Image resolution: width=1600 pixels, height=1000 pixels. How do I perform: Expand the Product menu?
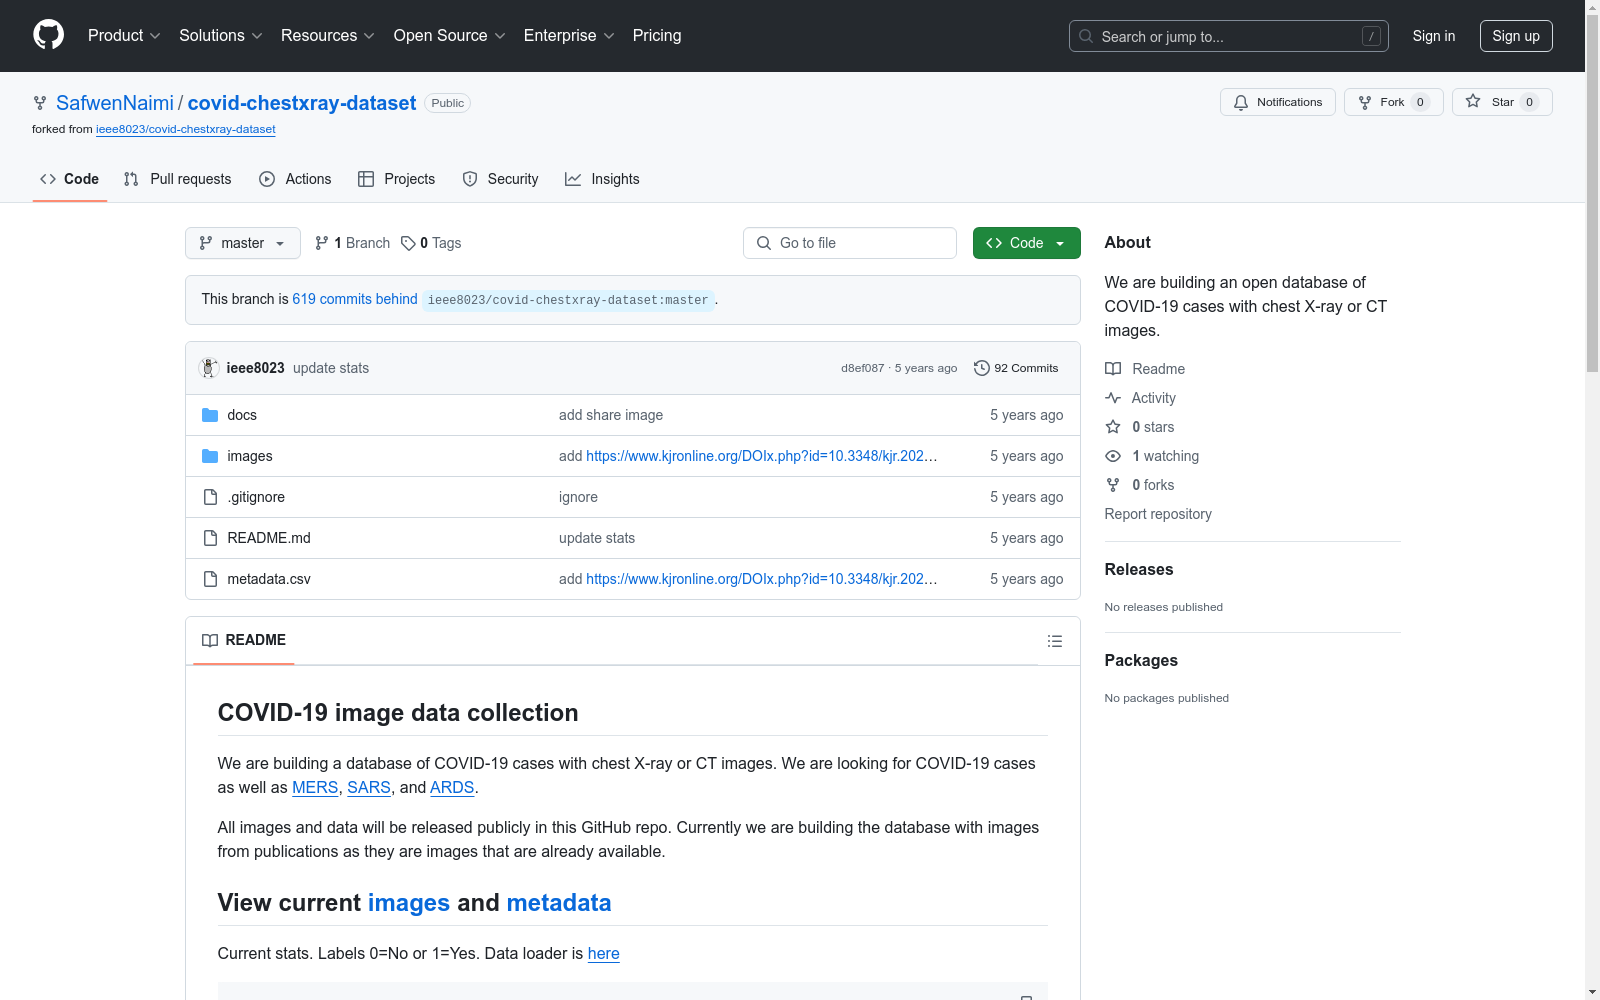(124, 36)
